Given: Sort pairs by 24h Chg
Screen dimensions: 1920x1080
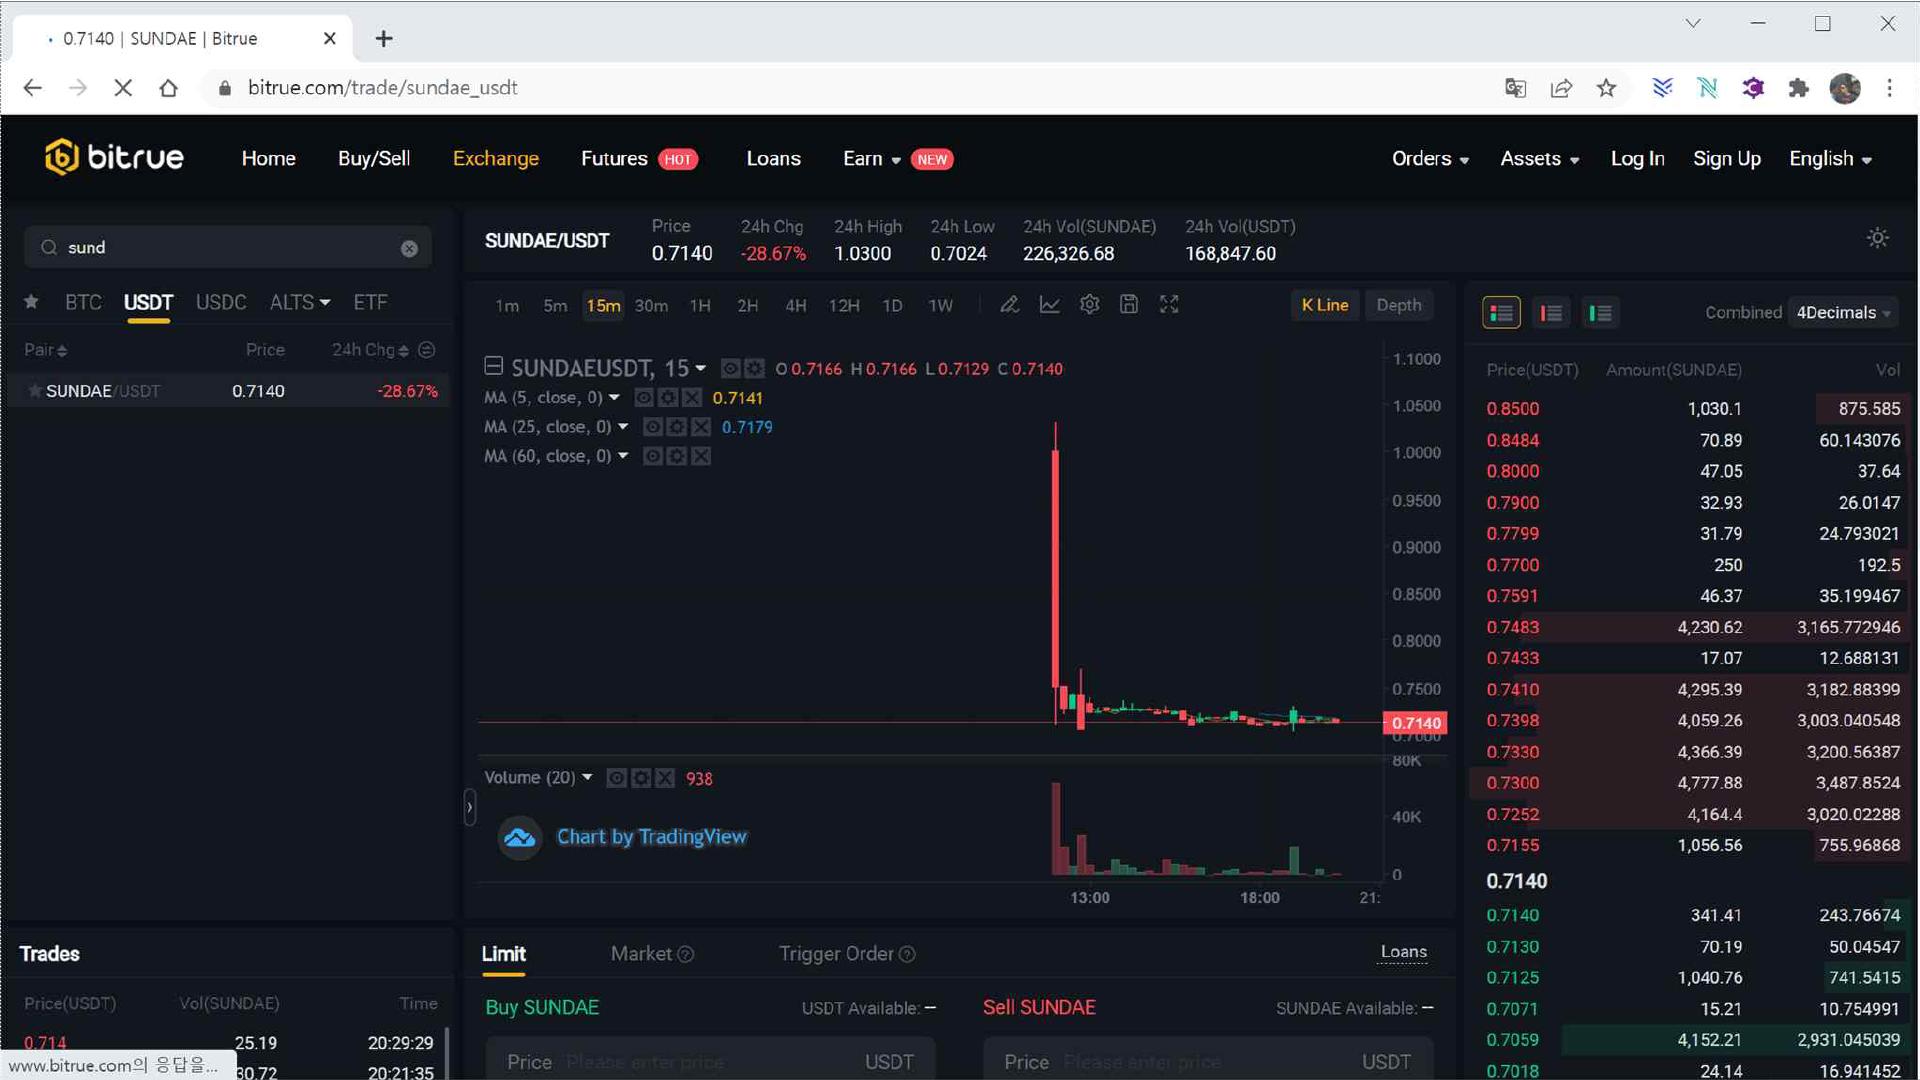Looking at the screenshot, I should tap(370, 349).
